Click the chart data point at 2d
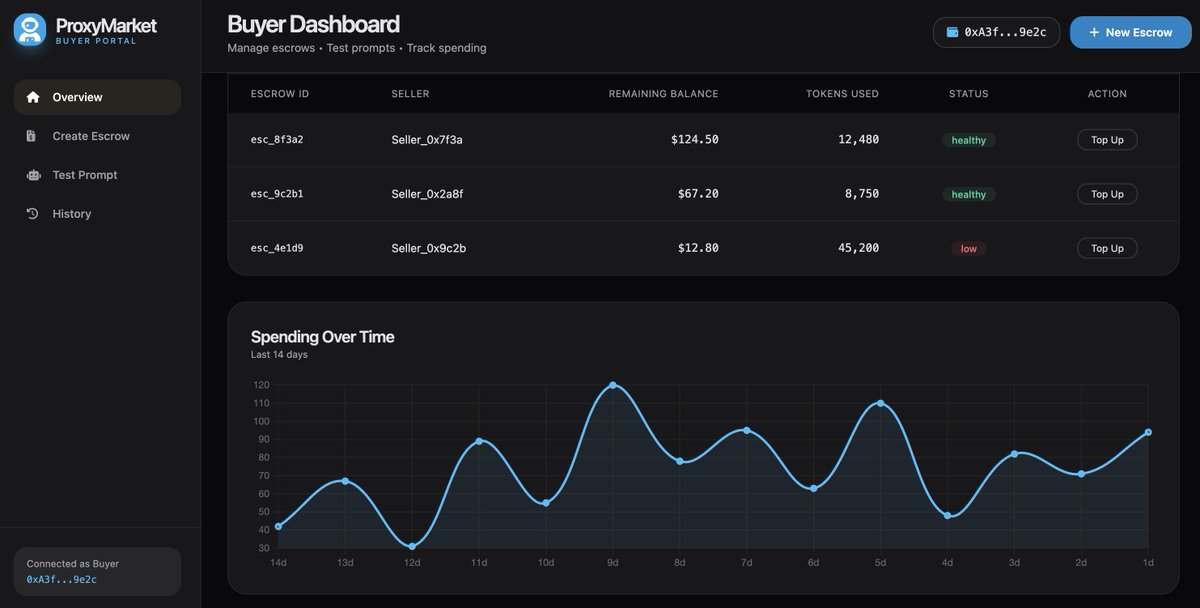 point(1081,473)
